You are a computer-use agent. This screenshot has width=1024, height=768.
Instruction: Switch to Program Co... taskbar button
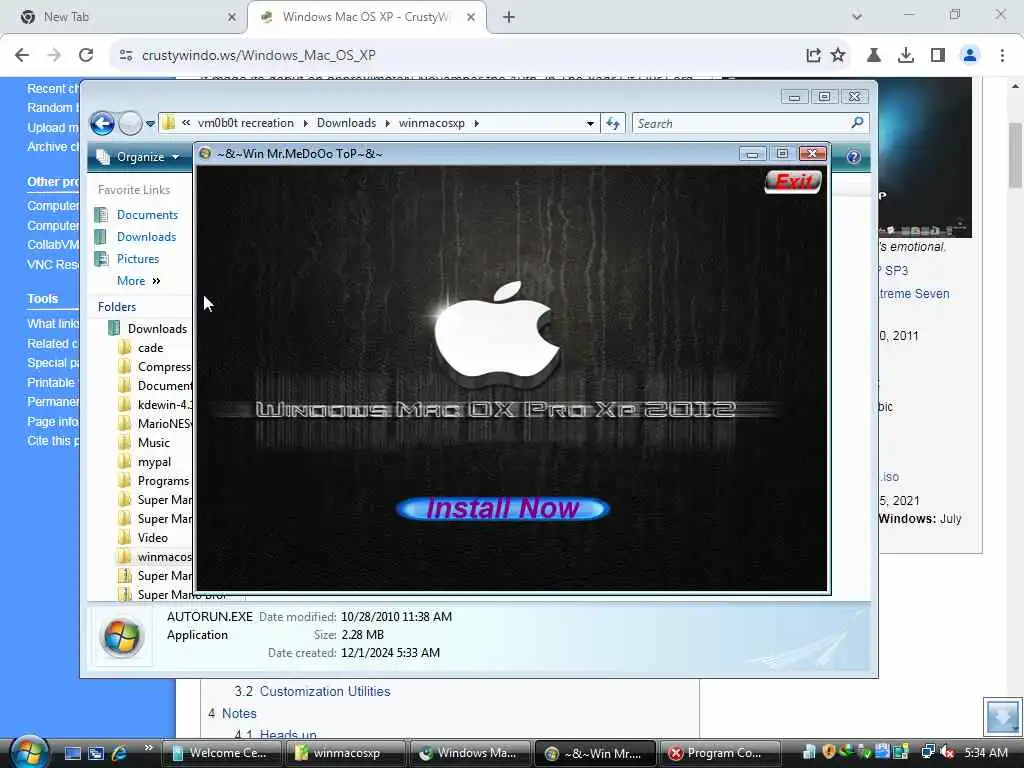[x=718, y=754]
